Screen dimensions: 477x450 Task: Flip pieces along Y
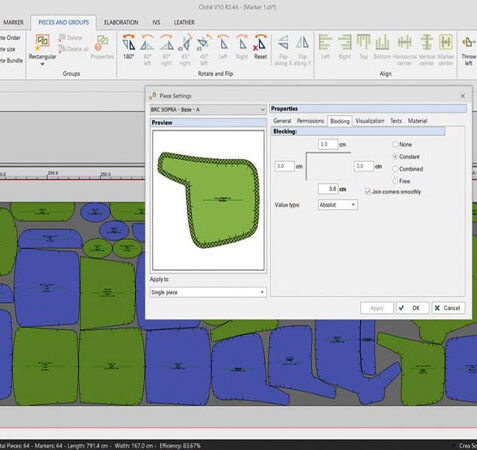click(x=302, y=49)
